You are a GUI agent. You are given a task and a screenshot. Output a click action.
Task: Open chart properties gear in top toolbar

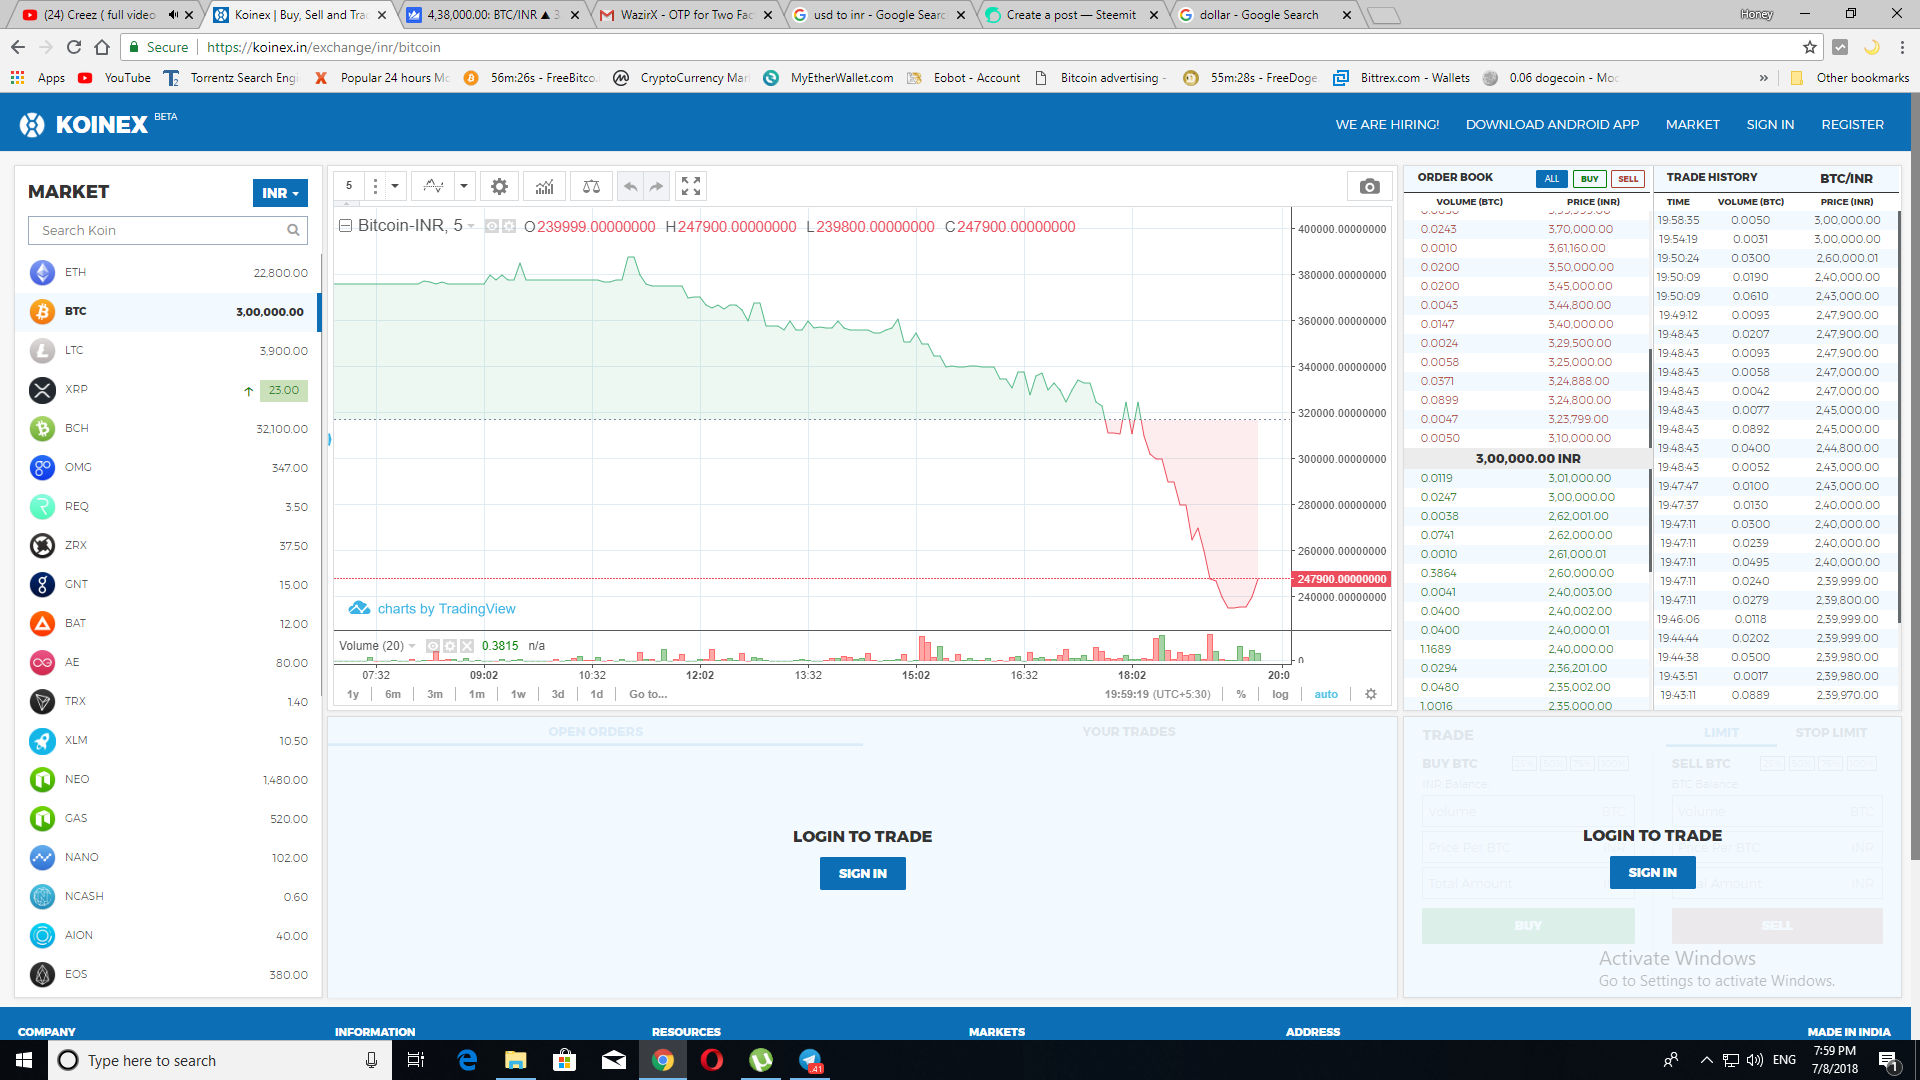click(x=499, y=186)
